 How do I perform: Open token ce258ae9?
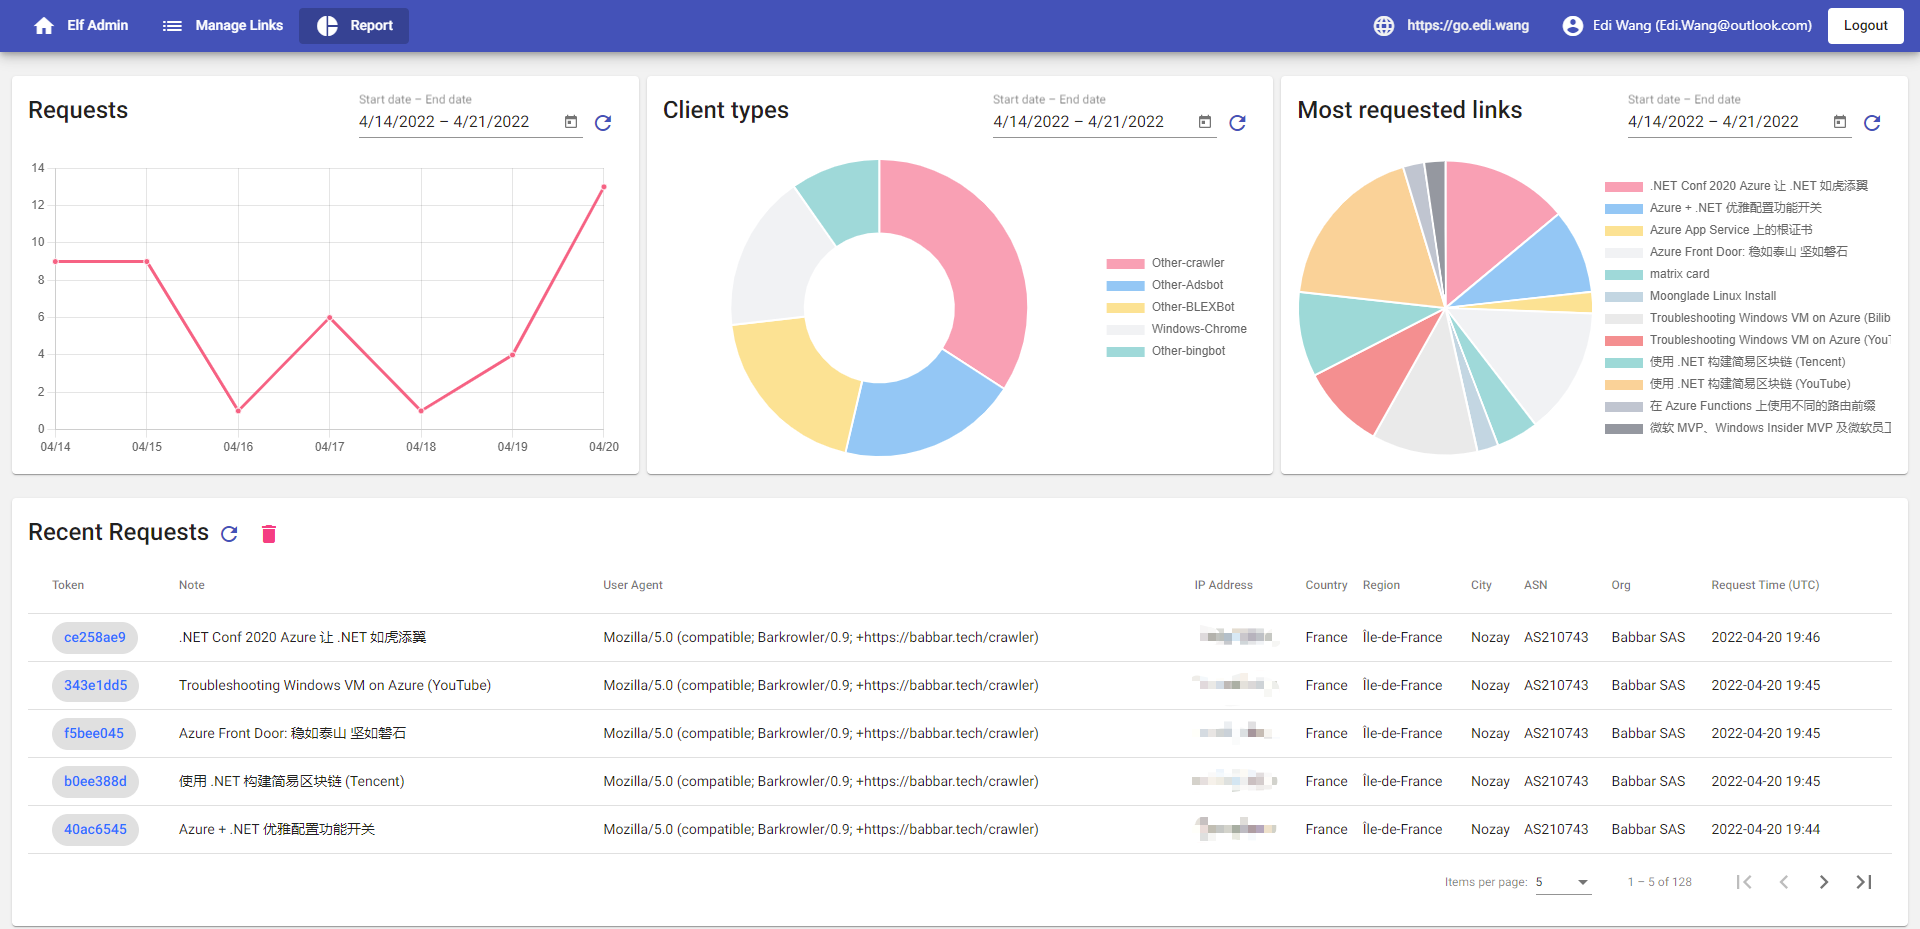point(95,638)
